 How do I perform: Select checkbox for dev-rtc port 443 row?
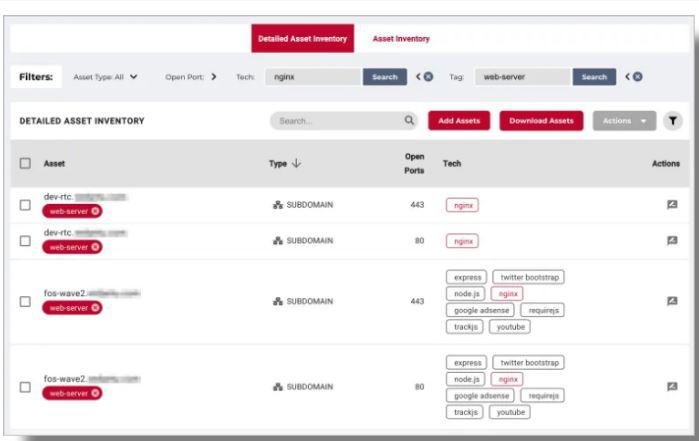25,205
